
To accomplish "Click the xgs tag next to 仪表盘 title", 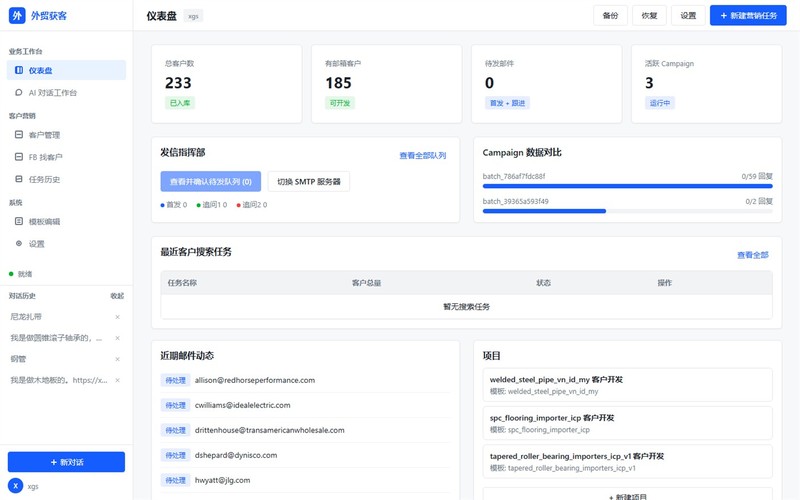I will 193,16.
